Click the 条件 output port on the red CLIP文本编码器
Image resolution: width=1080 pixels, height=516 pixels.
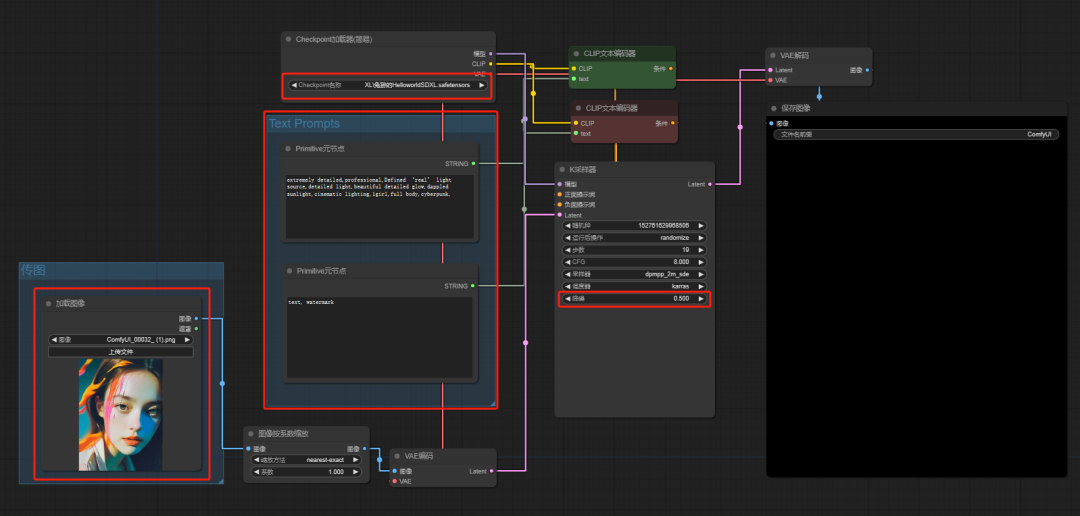point(672,123)
